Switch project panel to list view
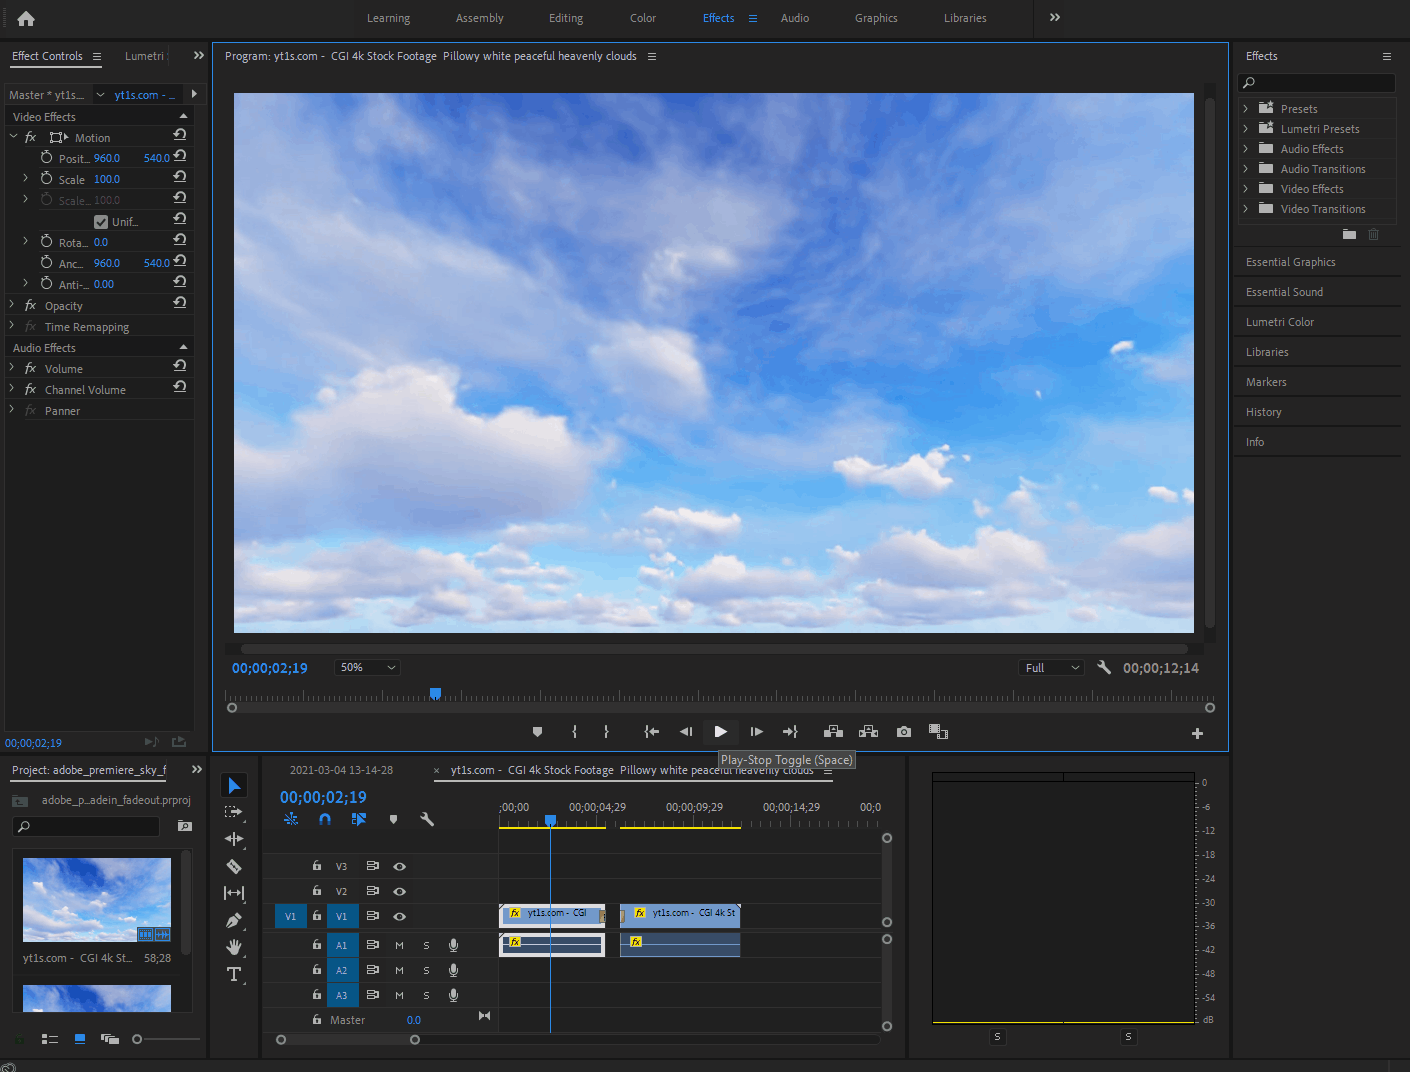The width and height of the screenshot is (1410, 1072). 49,1039
